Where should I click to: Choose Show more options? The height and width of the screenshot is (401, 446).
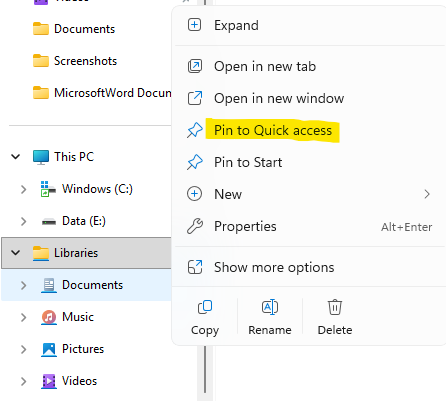click(x=309, y=267)
